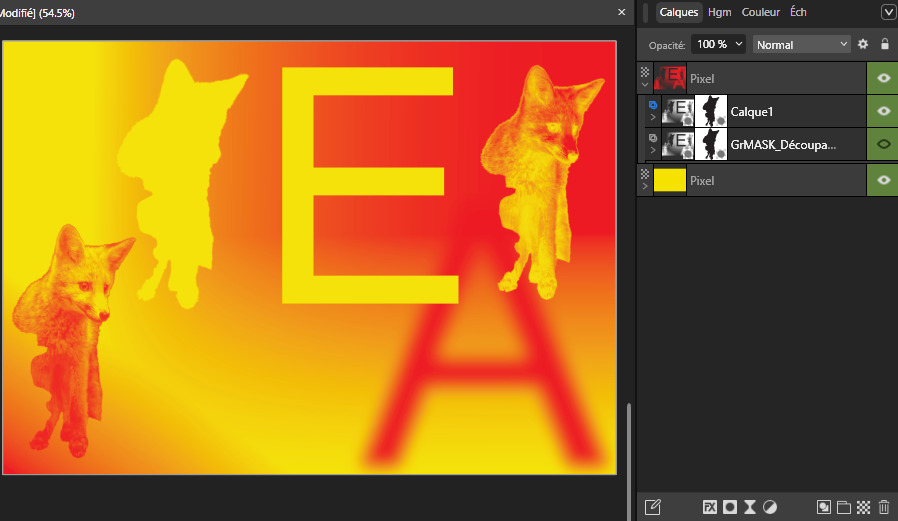Collapse the top Pixel layer group
The height and width of the screenshot is (521, 898).
click(645, 85)
